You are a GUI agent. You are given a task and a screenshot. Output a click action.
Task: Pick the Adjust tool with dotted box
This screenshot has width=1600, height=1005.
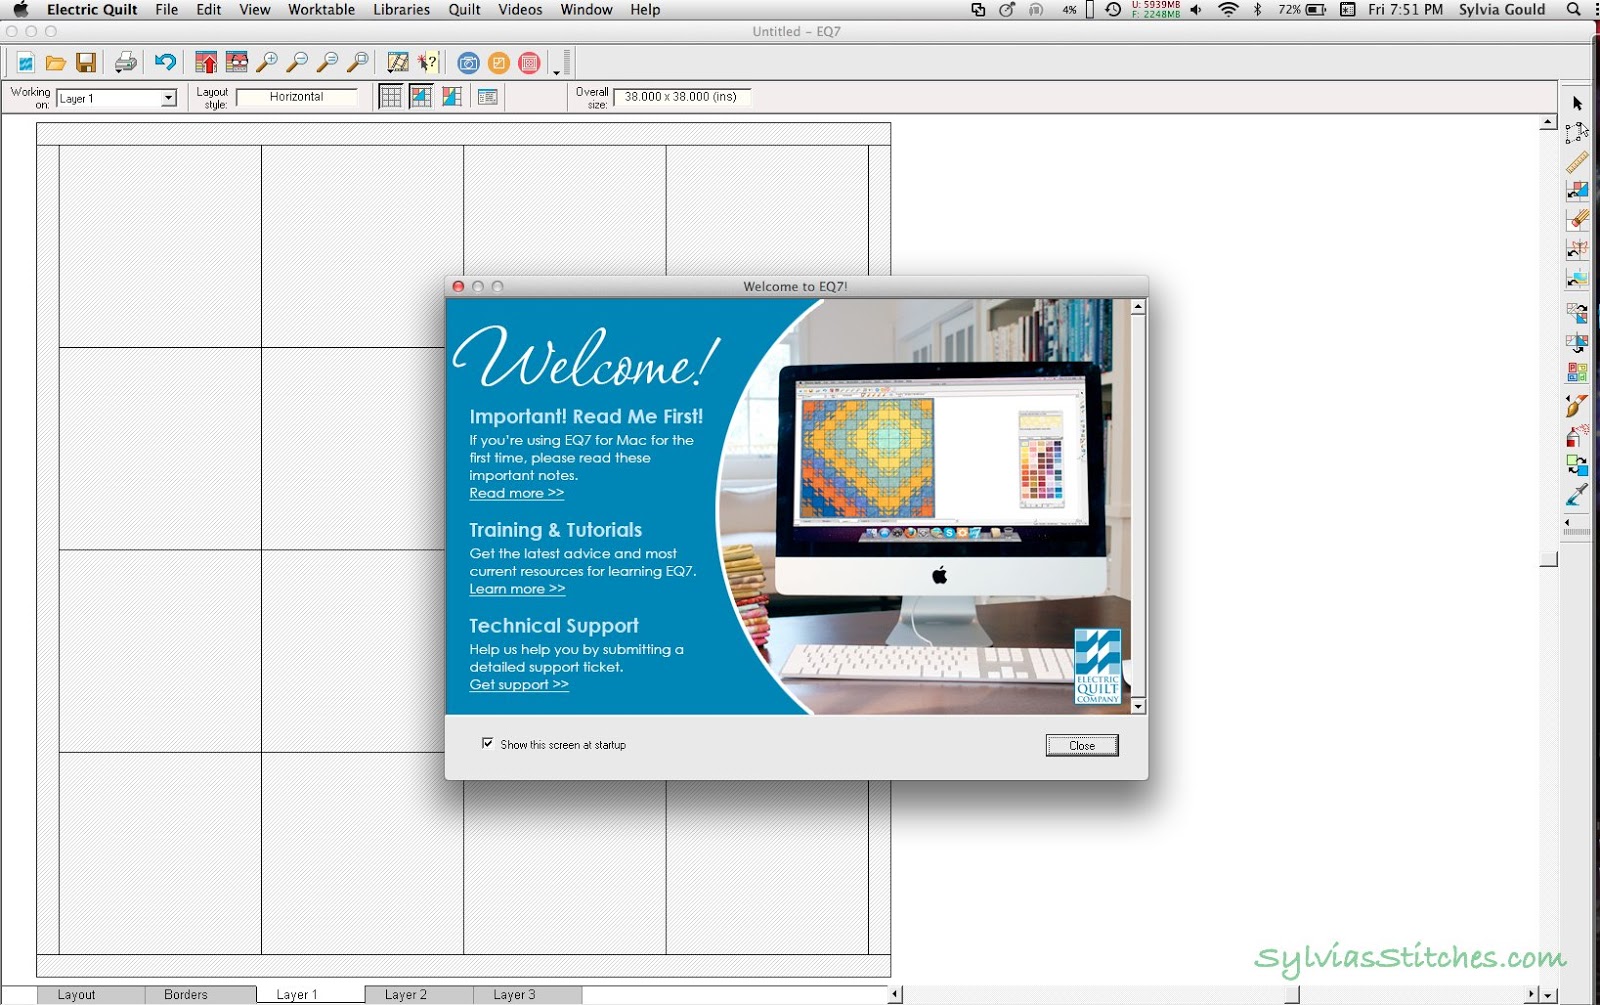(x=1577, y=132)
